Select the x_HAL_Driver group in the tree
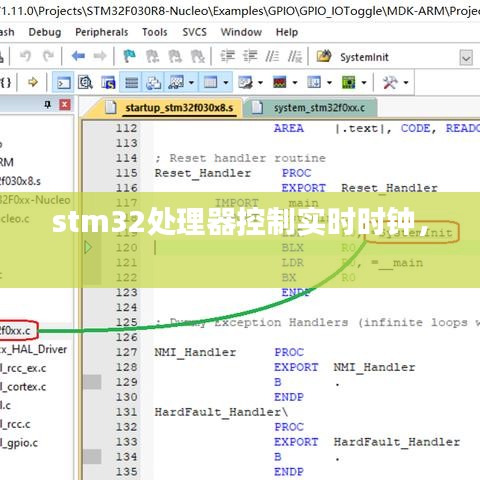Image resolution: width=480 pixels, height=480 pixels. (x=33, y=349)
